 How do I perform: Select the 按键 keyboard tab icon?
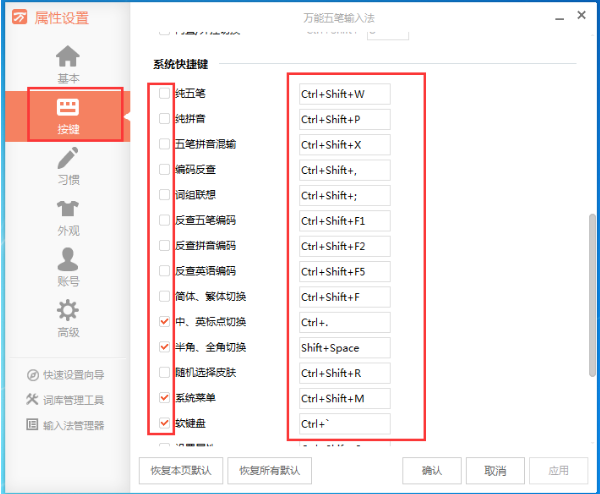(x=68, y=107)
